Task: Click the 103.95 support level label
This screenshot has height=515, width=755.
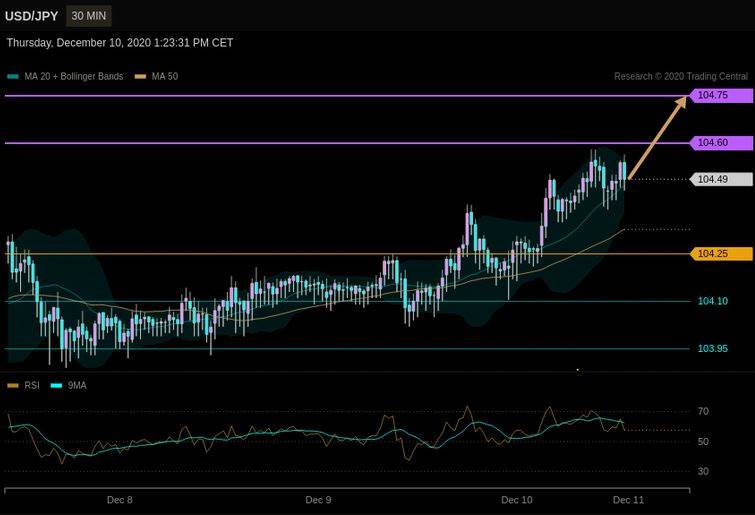Action: pyautogui.click(x=713, y=349)
